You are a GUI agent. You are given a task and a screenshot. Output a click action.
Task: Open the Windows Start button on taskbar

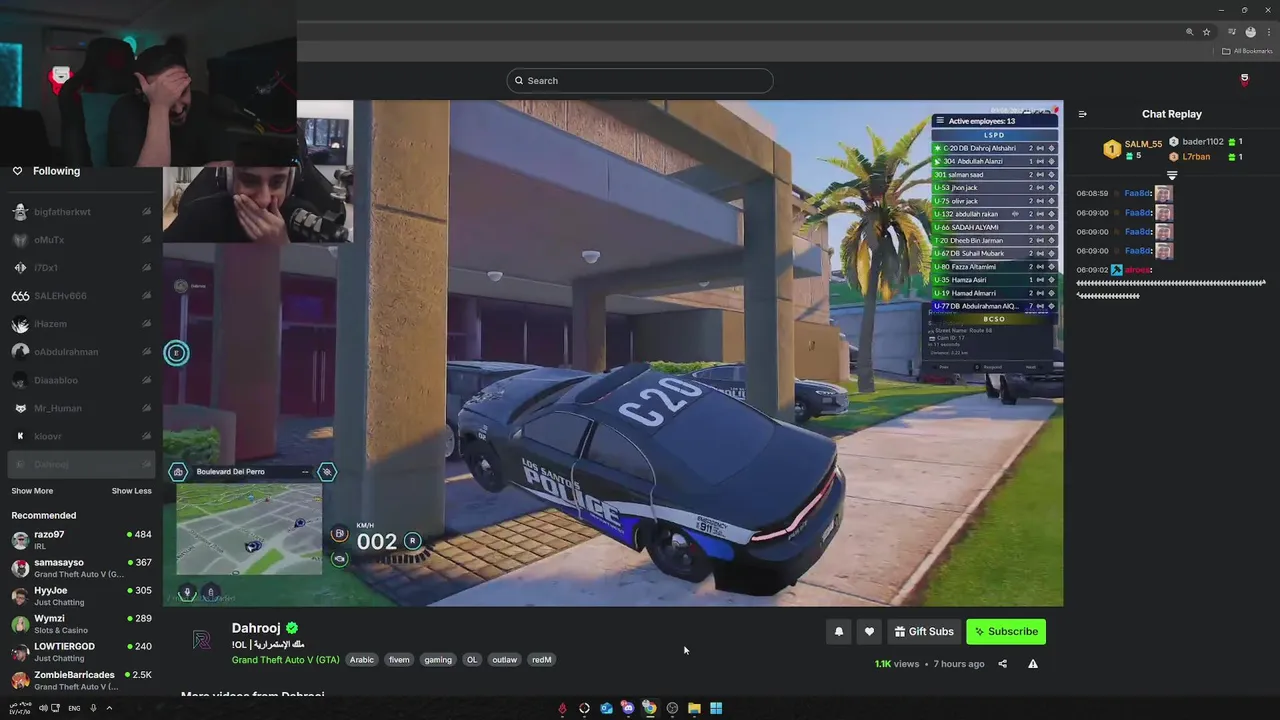(716, 708)
